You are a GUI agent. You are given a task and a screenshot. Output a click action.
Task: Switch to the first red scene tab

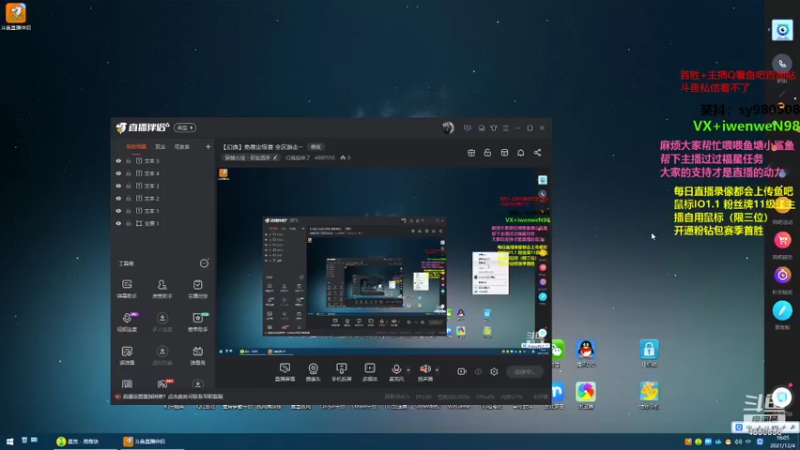tap(136, 147)
